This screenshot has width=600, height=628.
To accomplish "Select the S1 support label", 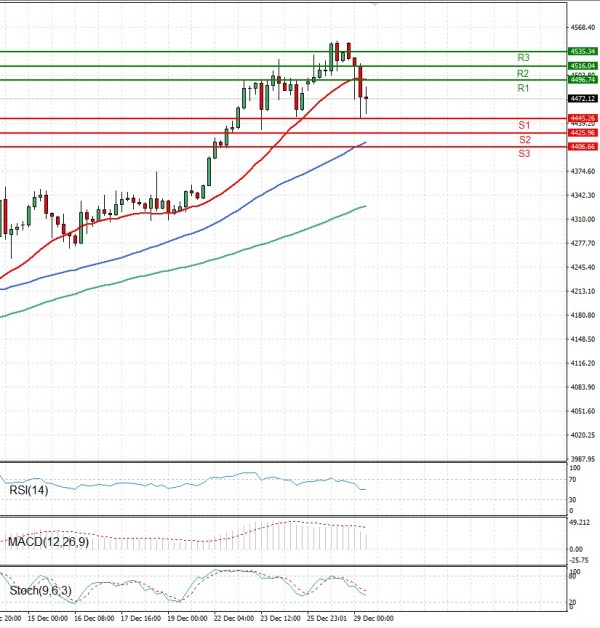I will (x=523, y=125).
